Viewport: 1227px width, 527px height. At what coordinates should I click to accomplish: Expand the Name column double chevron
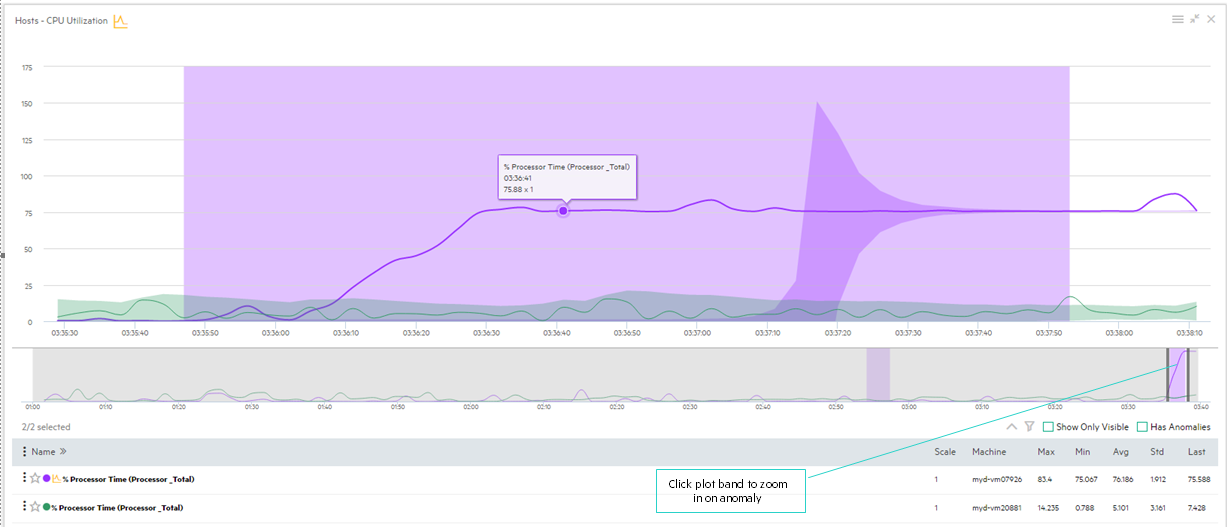(63, 452)
